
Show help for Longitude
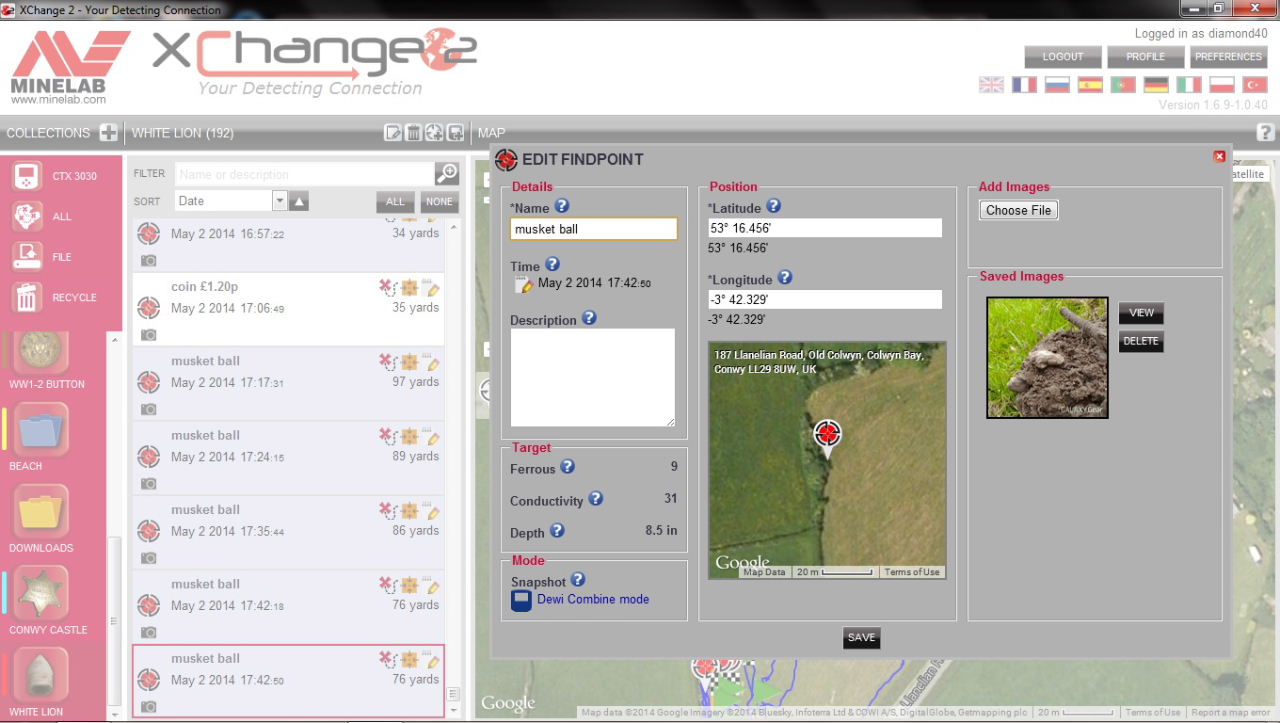pos(785,278)
